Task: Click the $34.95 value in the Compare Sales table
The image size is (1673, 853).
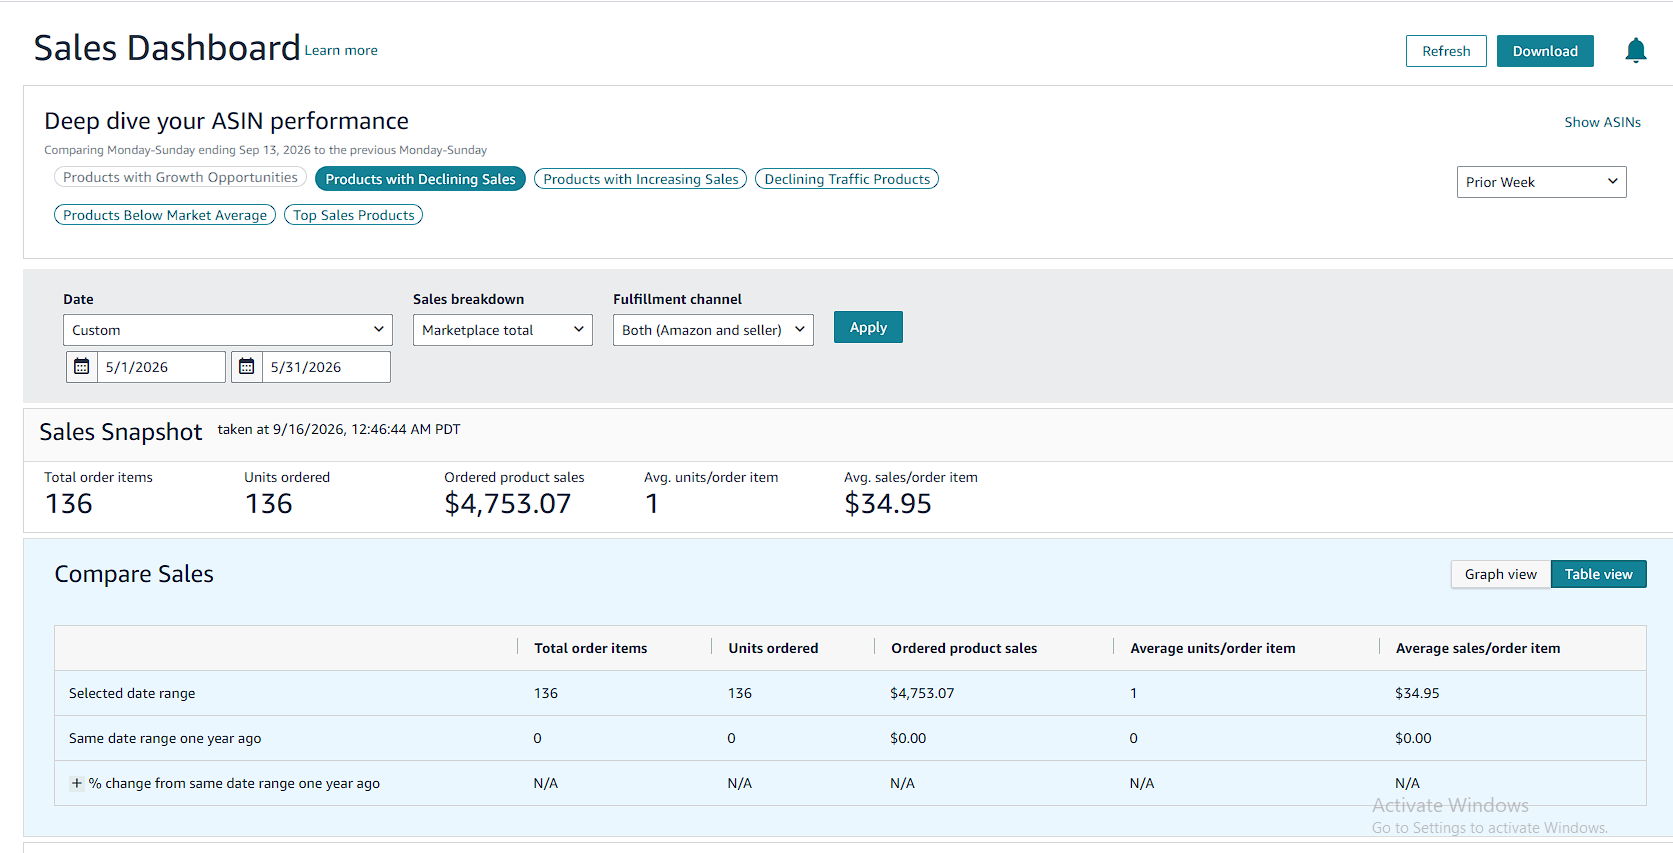Action: click(1417, 693)
